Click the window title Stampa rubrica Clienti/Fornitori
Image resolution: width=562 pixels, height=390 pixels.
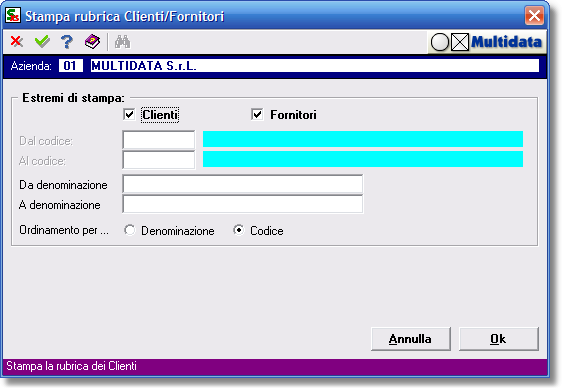tap(125, 16)
